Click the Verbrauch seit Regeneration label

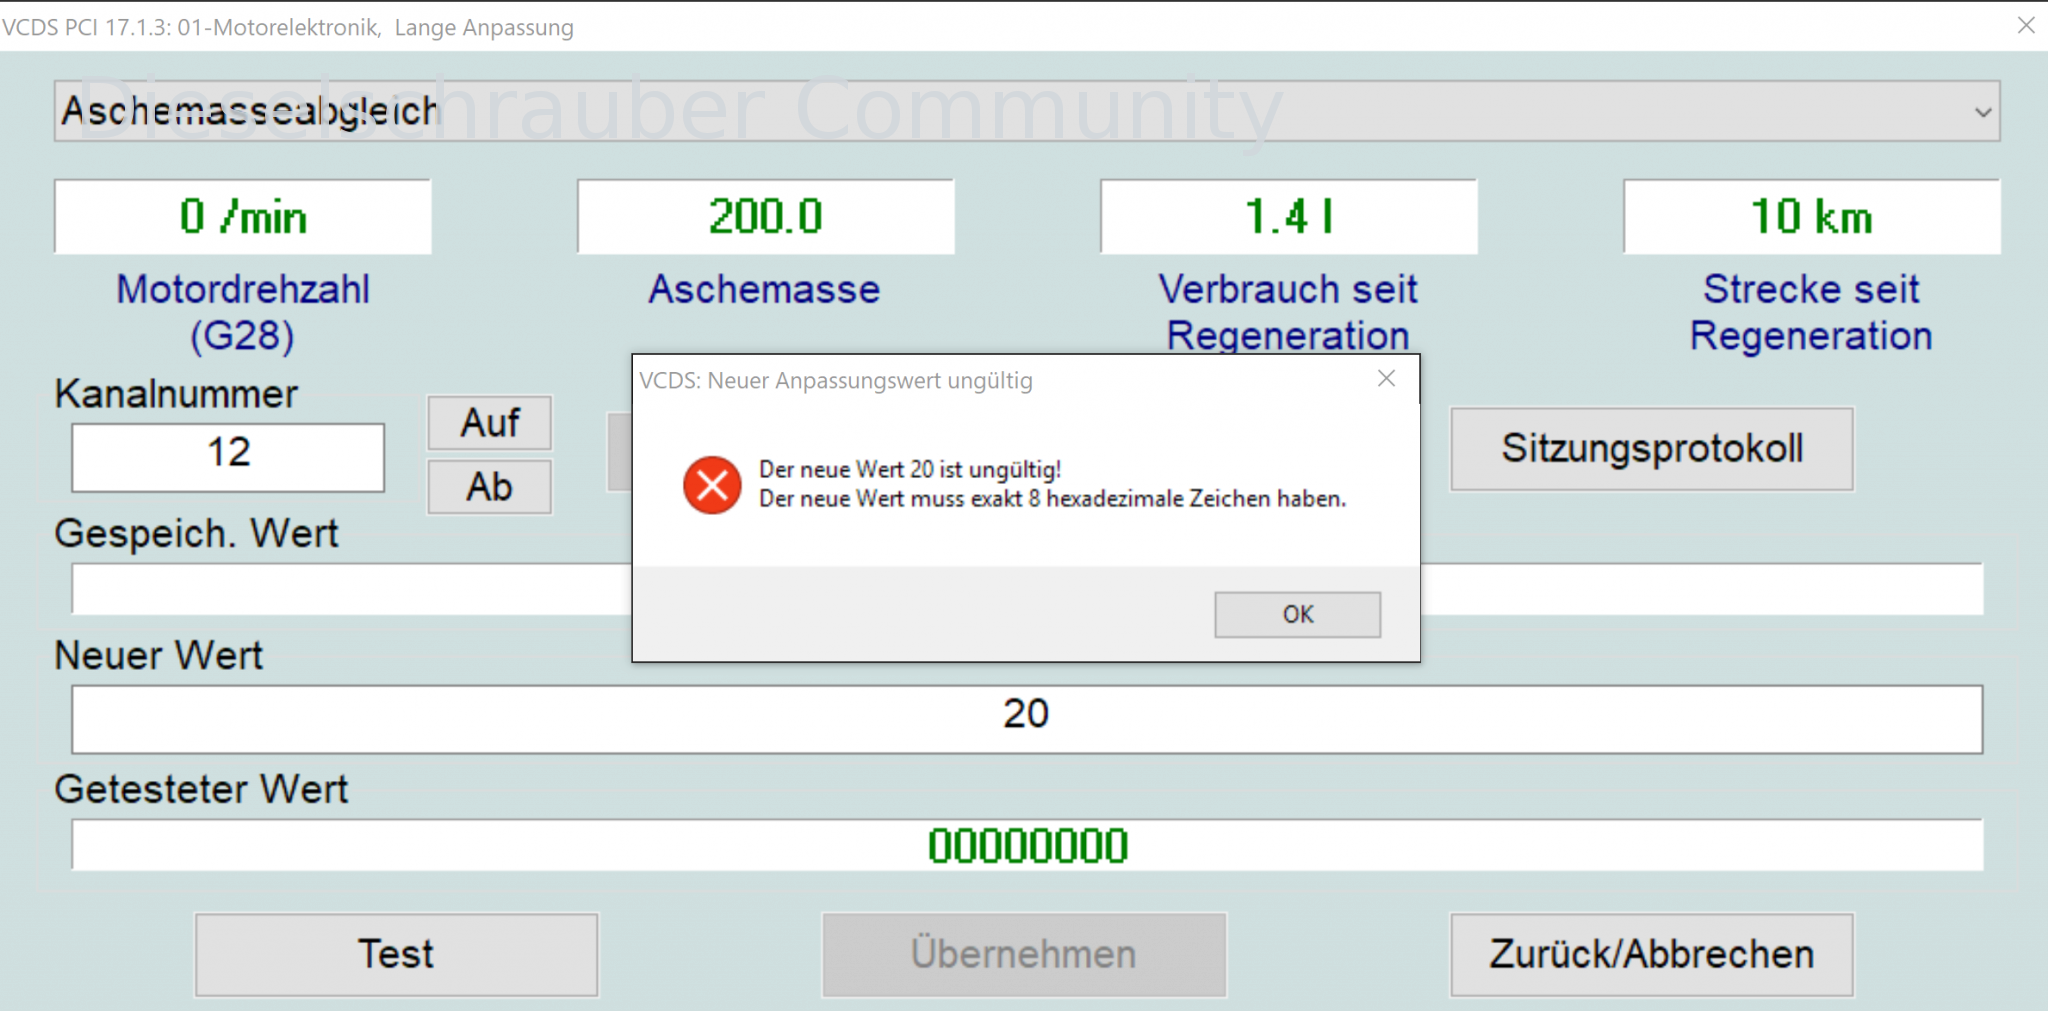coord(1288,312)
